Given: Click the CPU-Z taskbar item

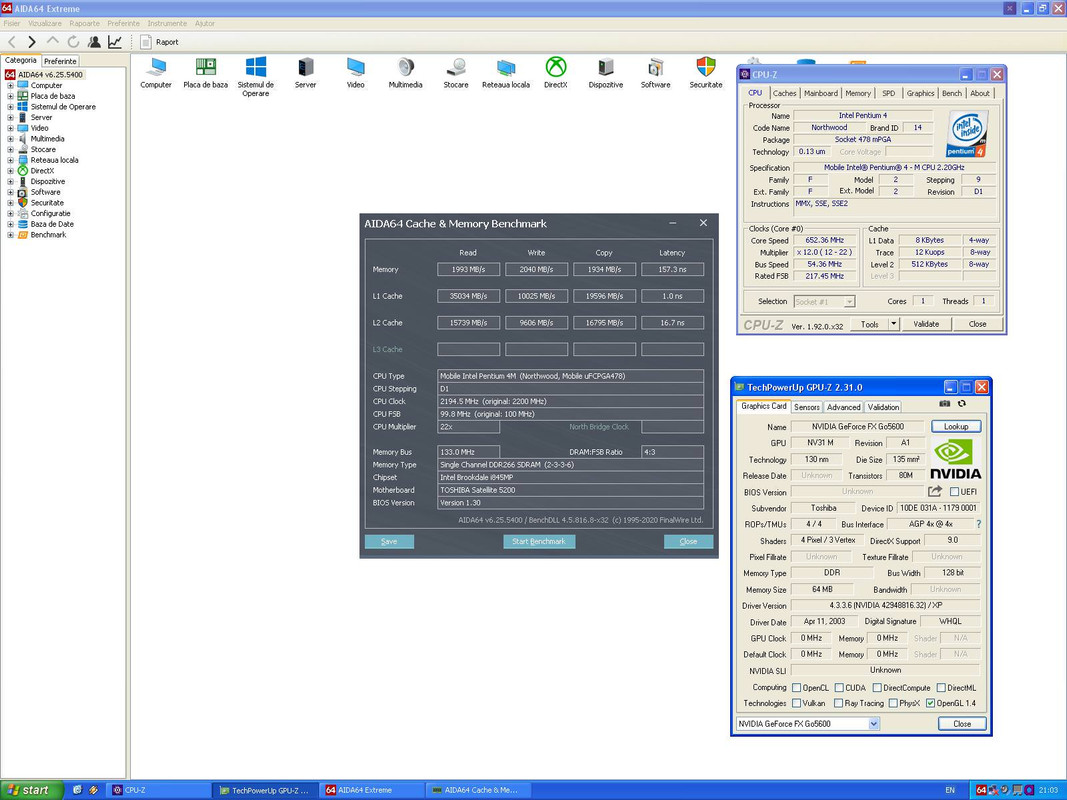Looking at the screenshot, I should click(x=158, y=790).
